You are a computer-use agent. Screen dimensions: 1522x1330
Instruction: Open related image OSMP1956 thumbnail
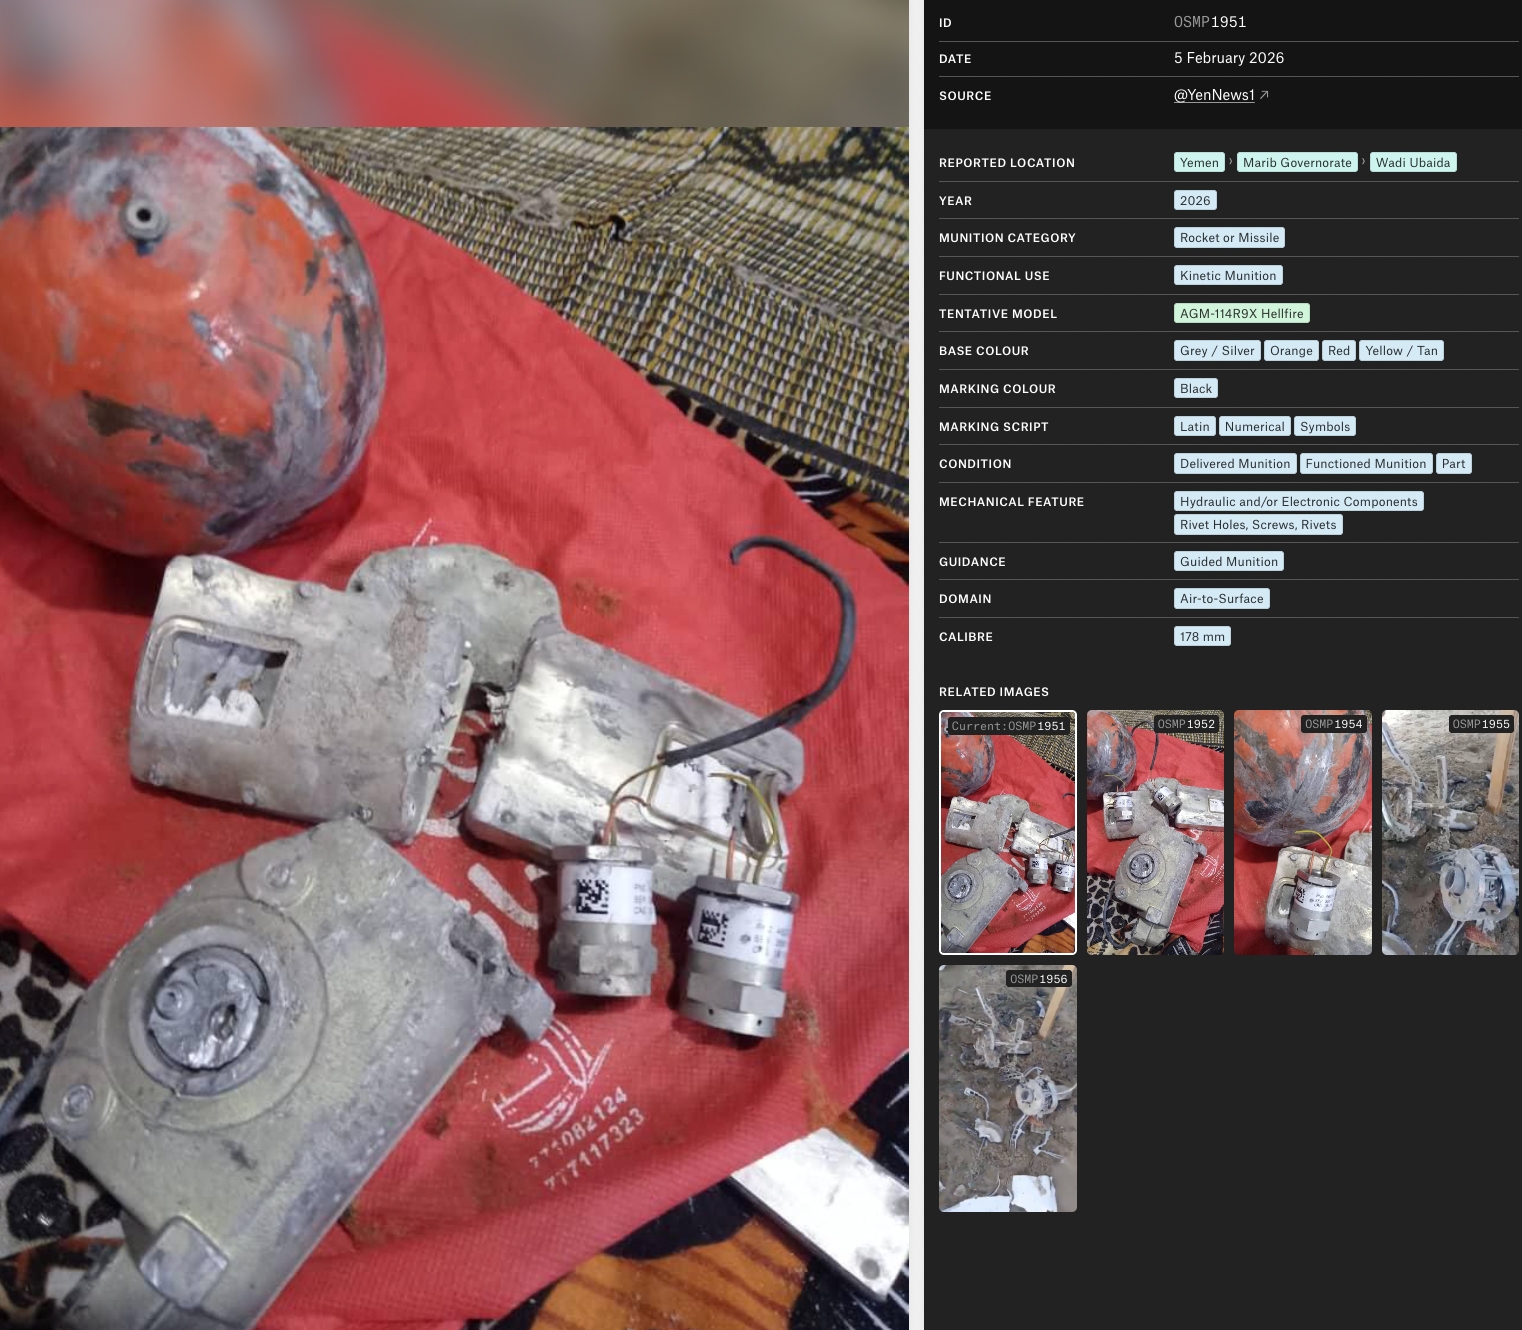click(1007, 1088)
